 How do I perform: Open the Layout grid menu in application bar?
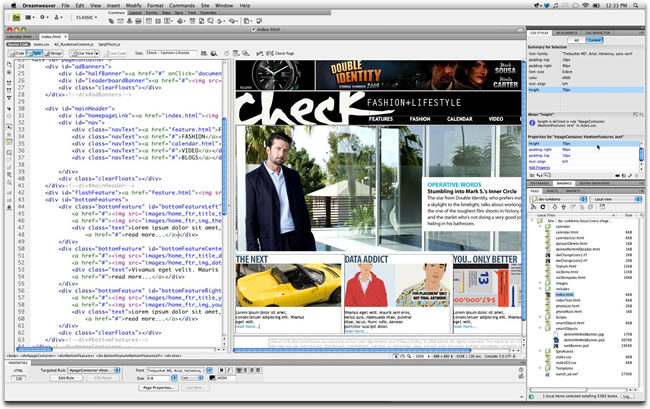click(29, 17)
